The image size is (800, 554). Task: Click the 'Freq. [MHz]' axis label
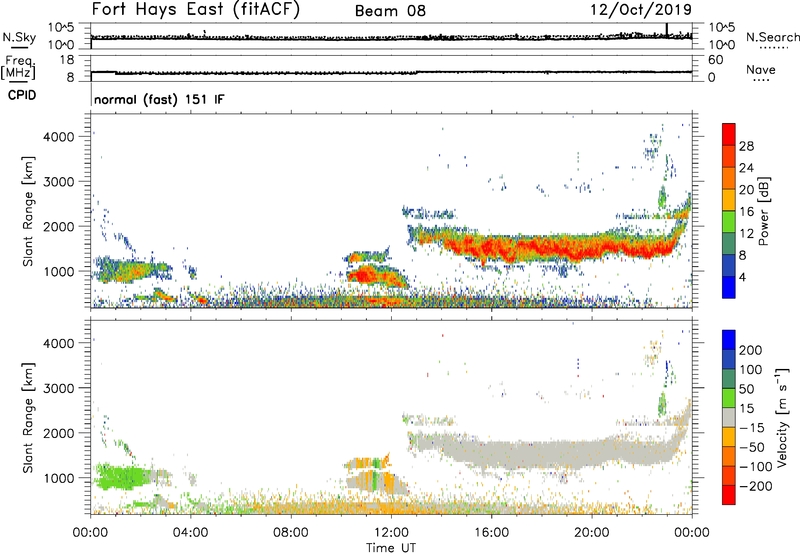pos(18,67)
